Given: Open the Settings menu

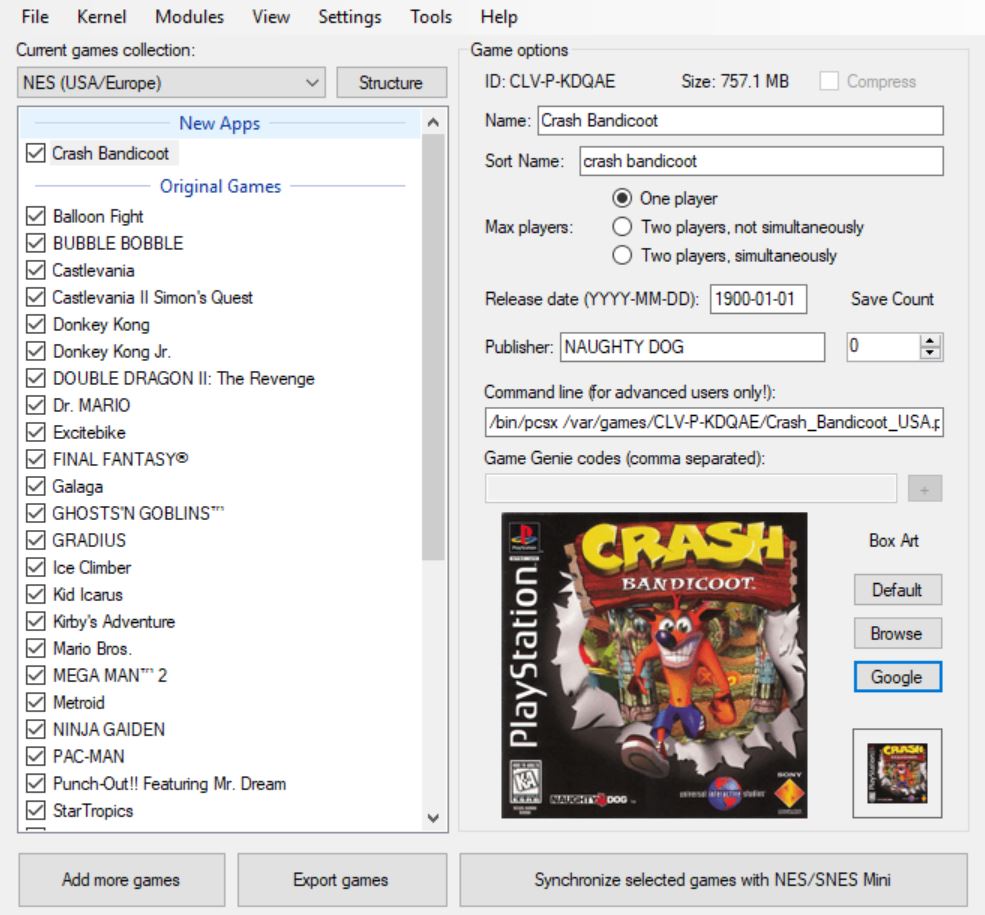Looking at the screenshot, I should click(349, 16).
